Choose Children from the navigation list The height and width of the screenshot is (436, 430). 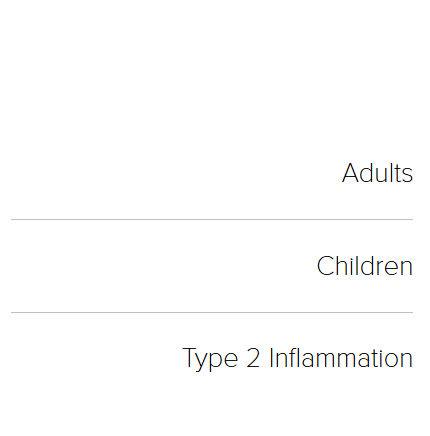(x=365, y=266)
